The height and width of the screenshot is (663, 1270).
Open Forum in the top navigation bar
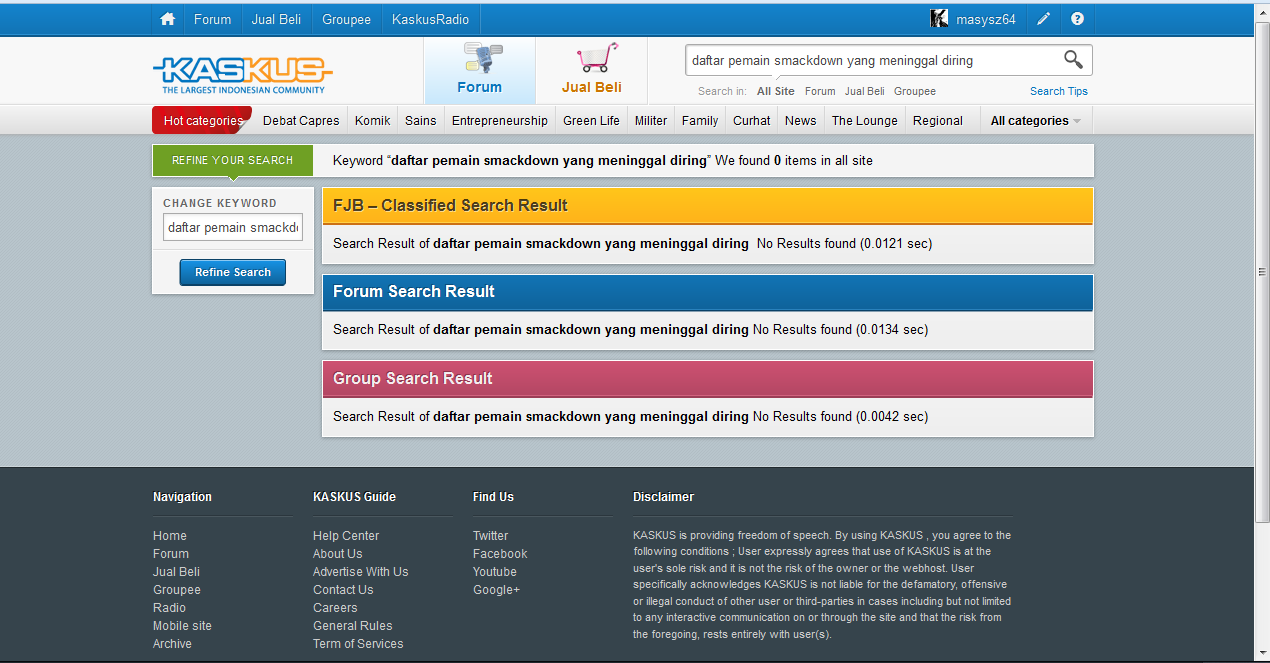pyautogui.click(x=212, y=19)
